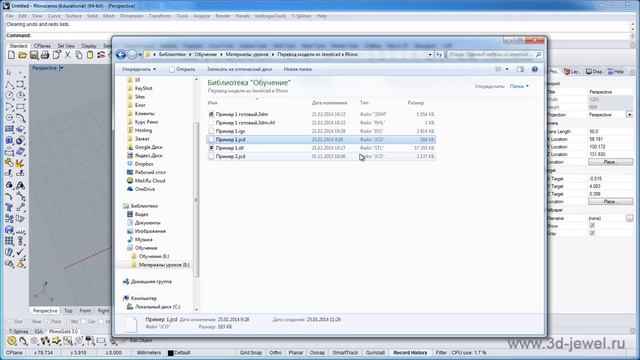The image size is (640, 360).
Task: Open File menu in Rhino
Action: (9, 16)
